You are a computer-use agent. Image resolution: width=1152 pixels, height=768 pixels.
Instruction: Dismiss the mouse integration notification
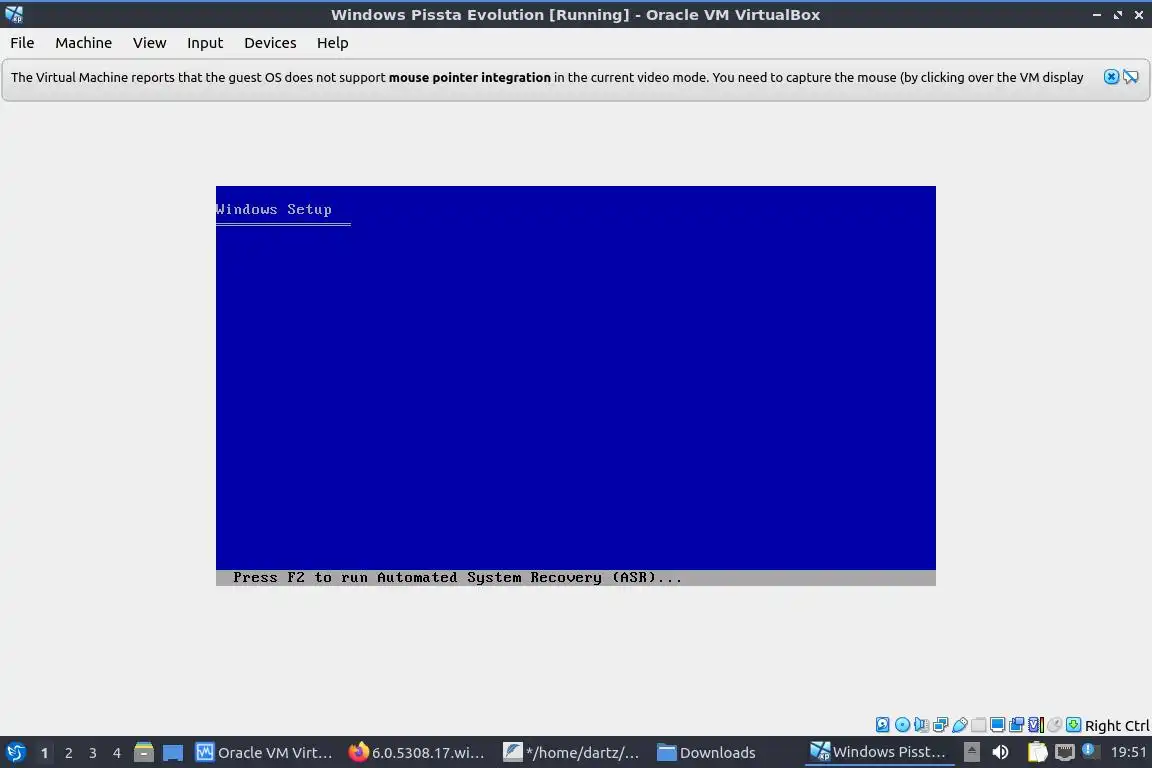tap(1111, 76)
